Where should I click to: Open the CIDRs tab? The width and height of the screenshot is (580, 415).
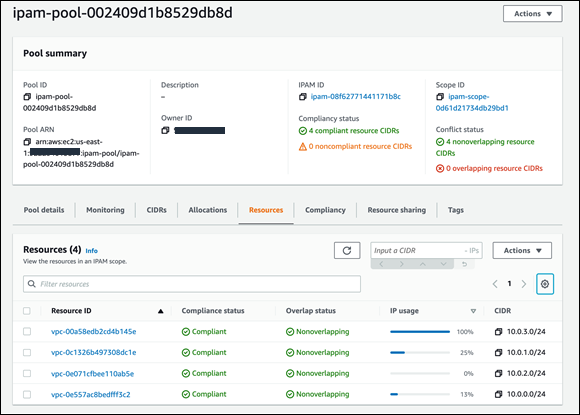tap(156, 210)
